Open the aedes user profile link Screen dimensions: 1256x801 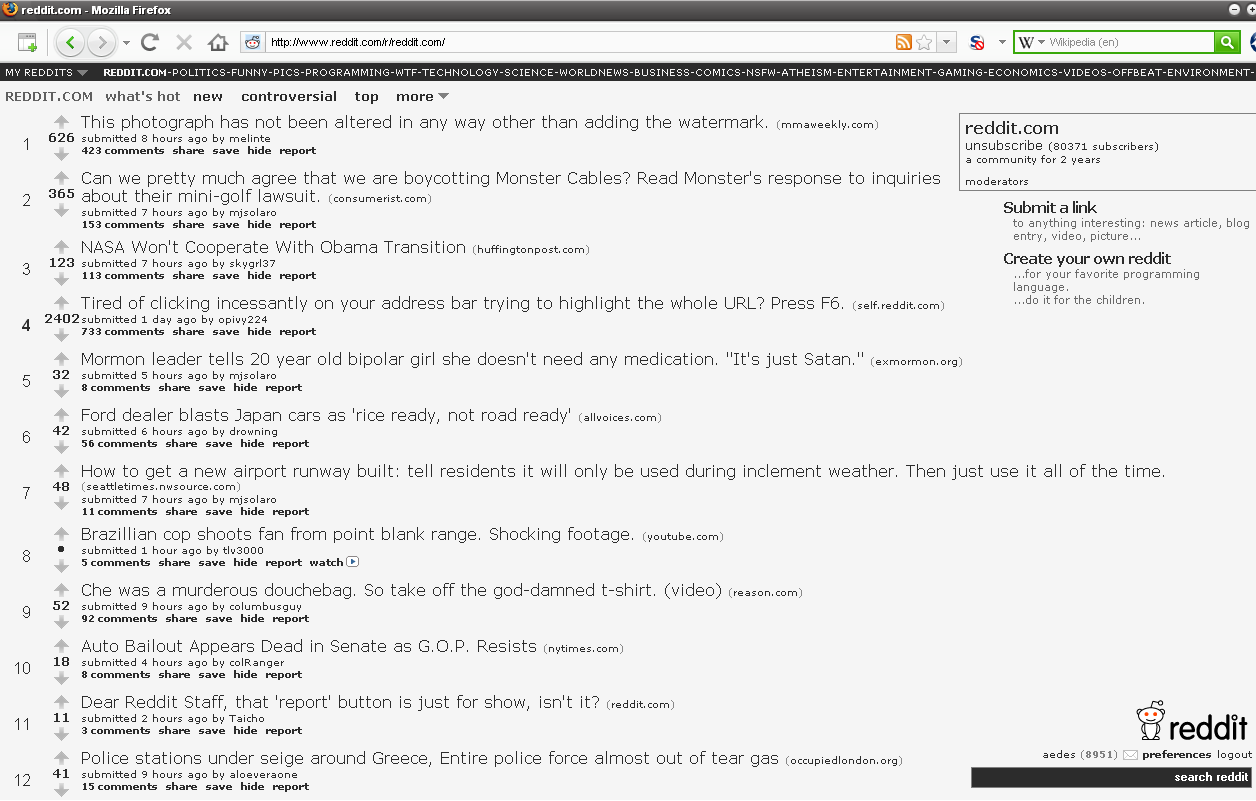pyautogui.click(x=1059, y=755)
